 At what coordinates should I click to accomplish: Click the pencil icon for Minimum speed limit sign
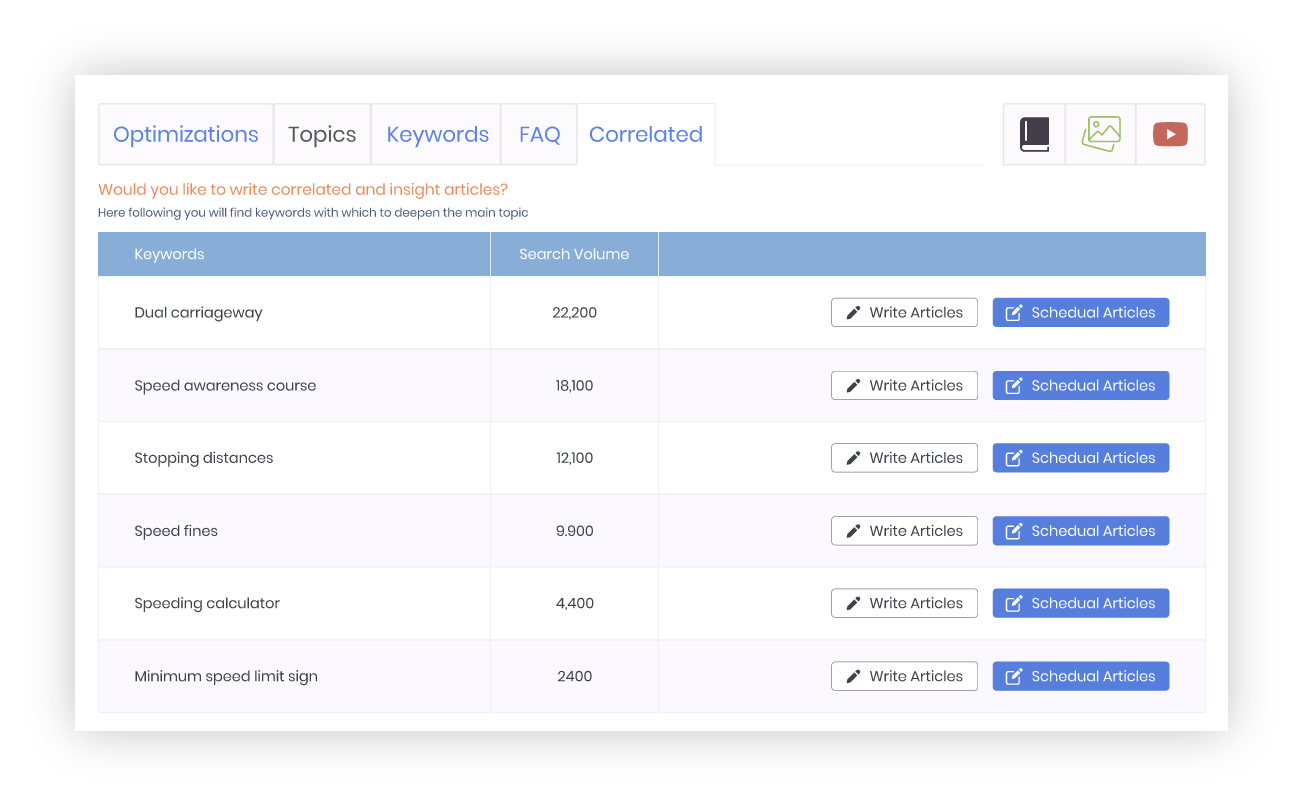pos(852,675)
